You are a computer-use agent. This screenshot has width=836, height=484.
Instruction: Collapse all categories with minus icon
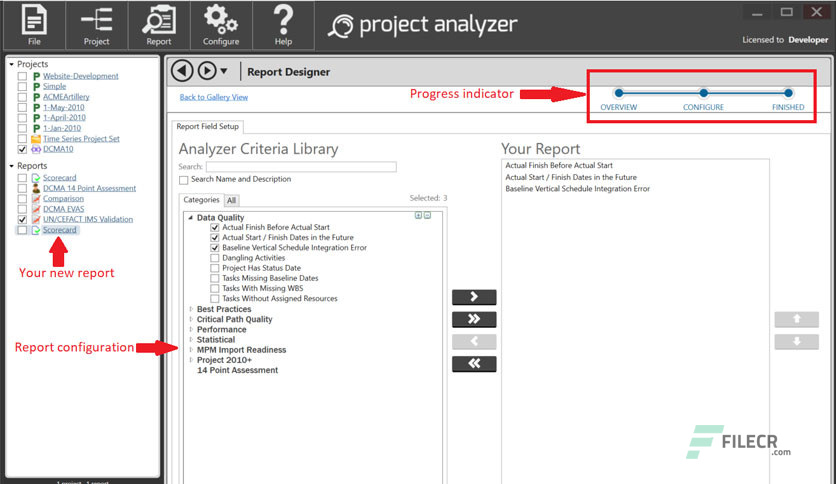point(428,215)
